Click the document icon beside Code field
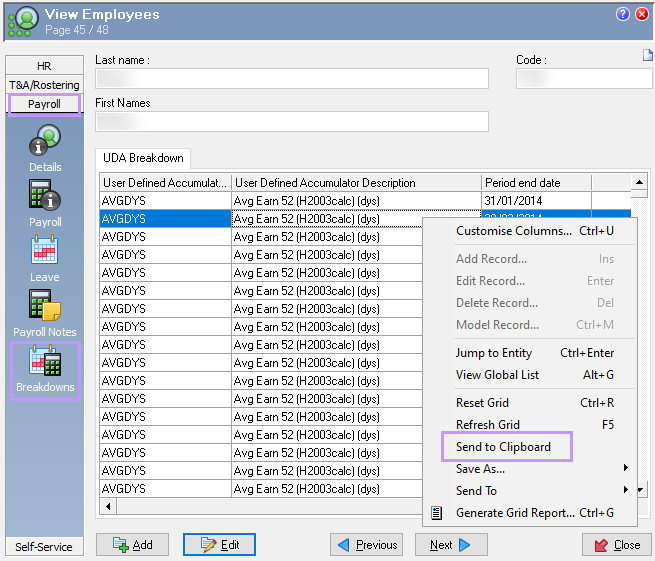The image size is (655, 561). click(647, 56)
